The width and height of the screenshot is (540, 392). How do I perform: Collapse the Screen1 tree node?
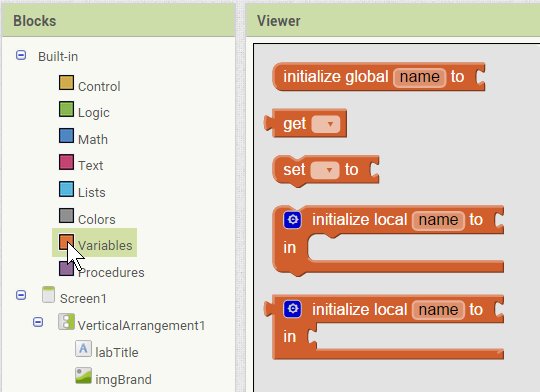21,295
